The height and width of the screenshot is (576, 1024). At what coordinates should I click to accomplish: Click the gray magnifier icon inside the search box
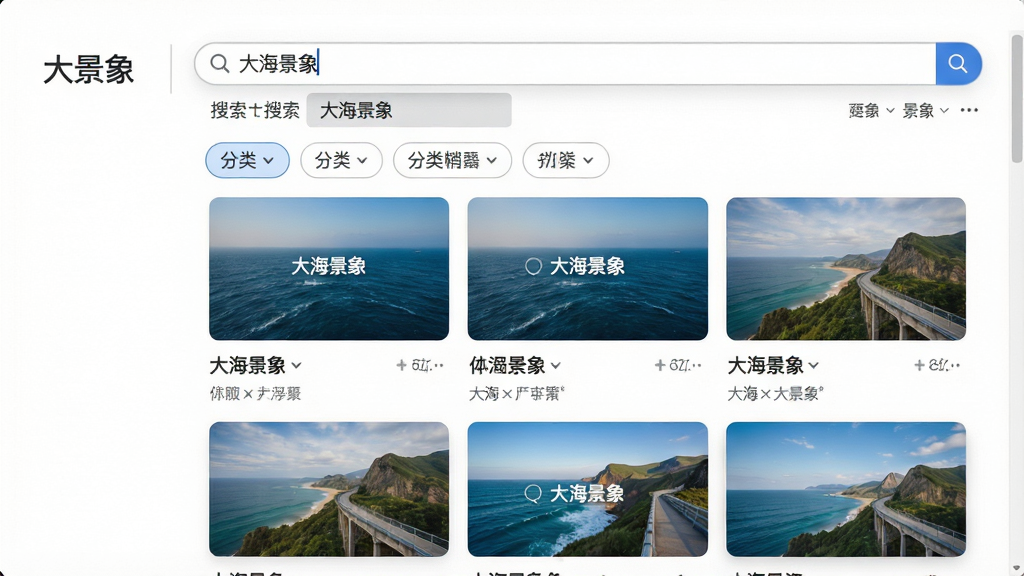point(219,63)
